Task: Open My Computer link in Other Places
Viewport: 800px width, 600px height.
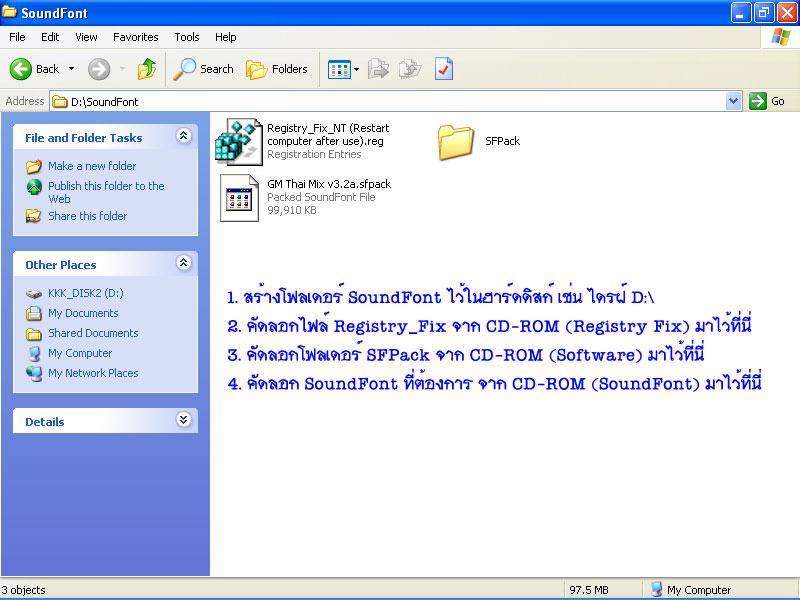Action: click(x=80, y=353)
